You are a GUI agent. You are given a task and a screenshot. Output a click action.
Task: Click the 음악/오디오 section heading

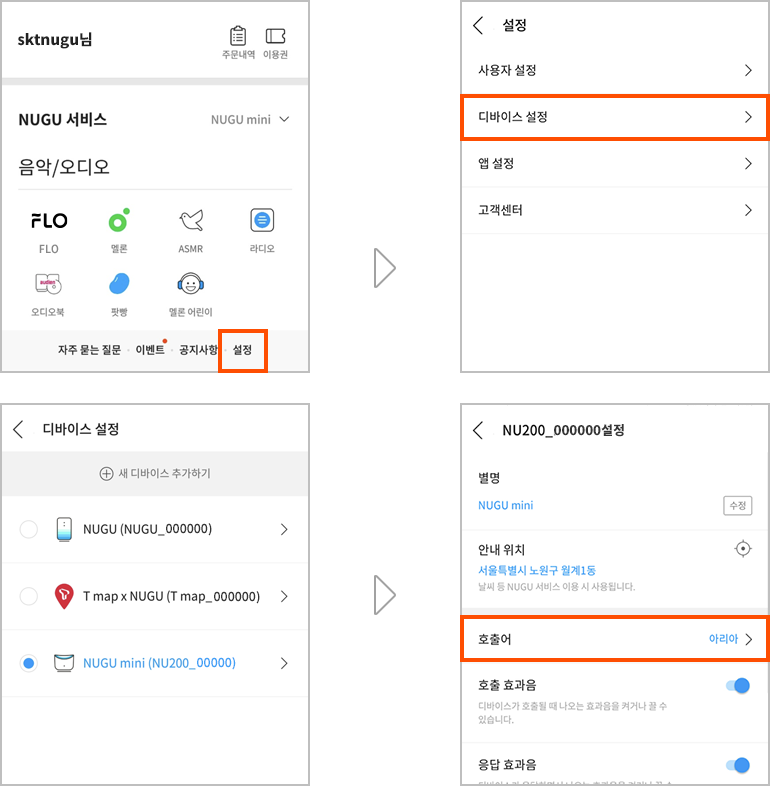64,167
